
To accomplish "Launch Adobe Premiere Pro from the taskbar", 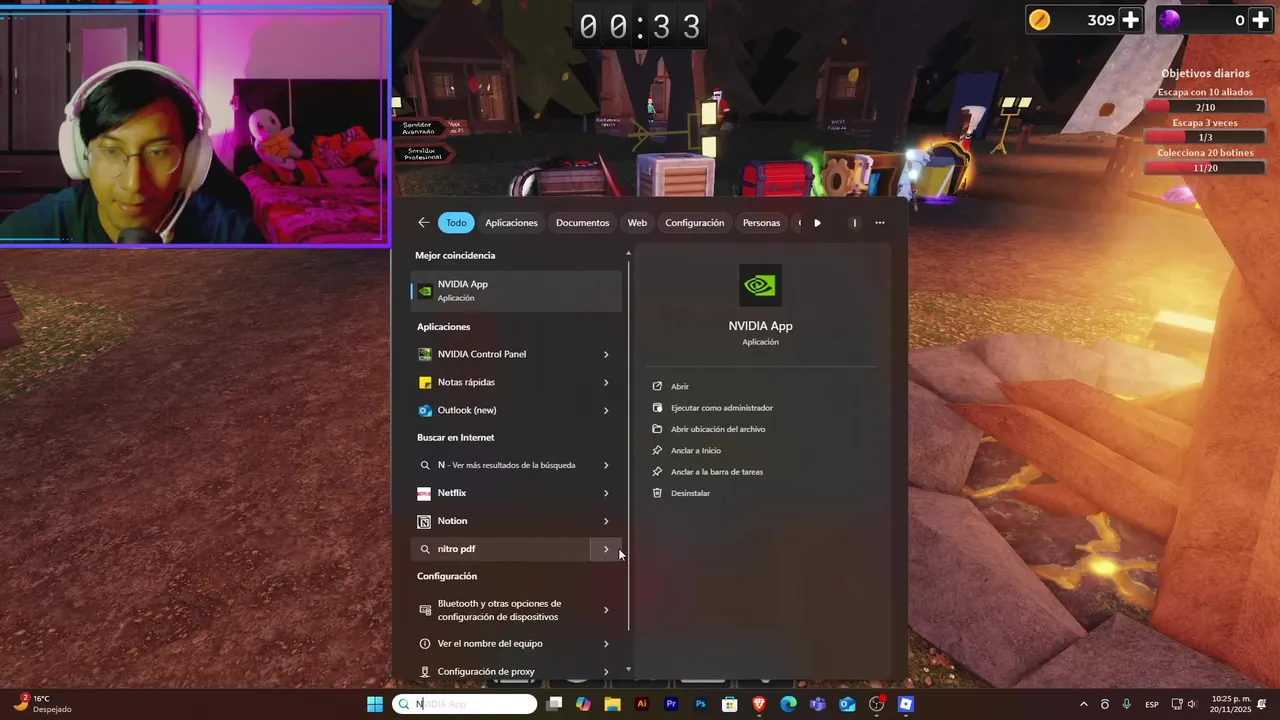I will click(671, 704).
